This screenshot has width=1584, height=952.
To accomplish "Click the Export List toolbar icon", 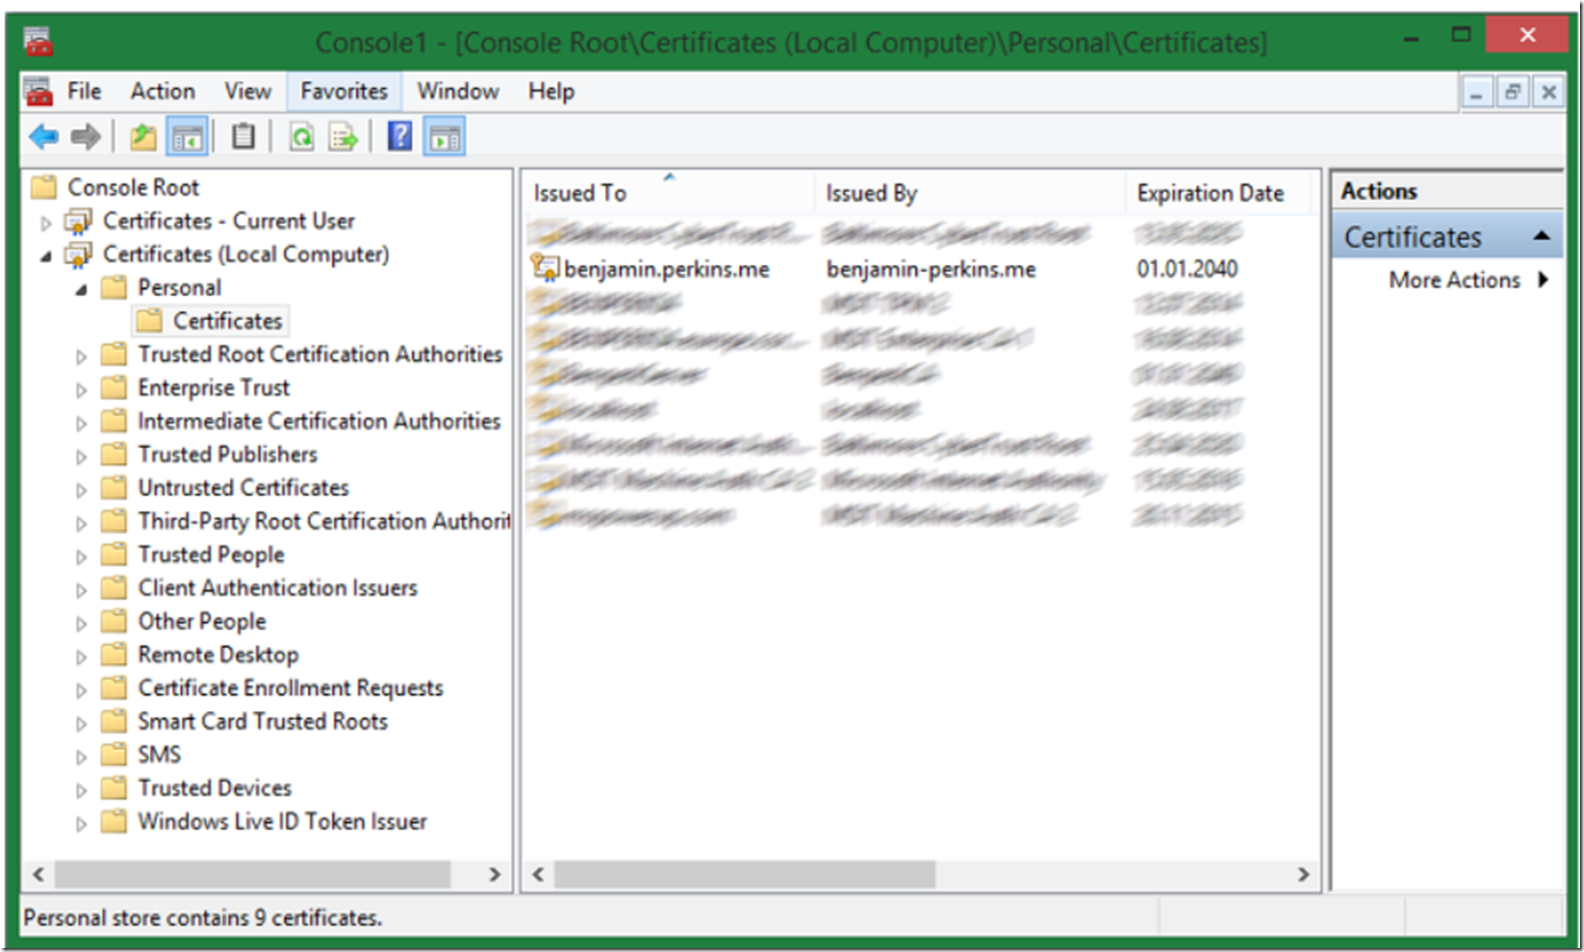I will 343,136.
